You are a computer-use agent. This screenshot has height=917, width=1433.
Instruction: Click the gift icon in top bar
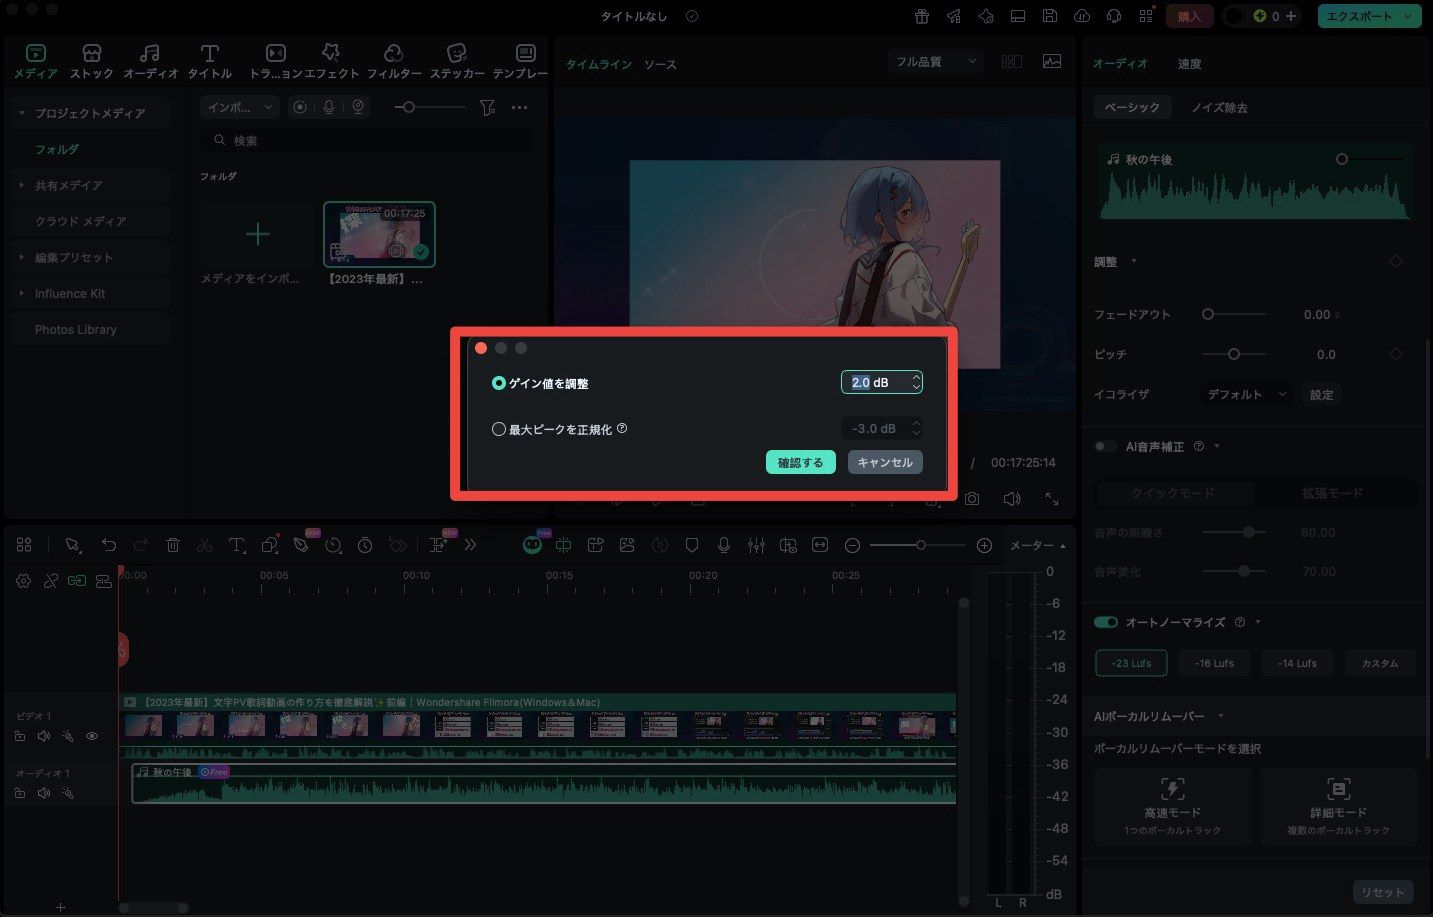921,16
